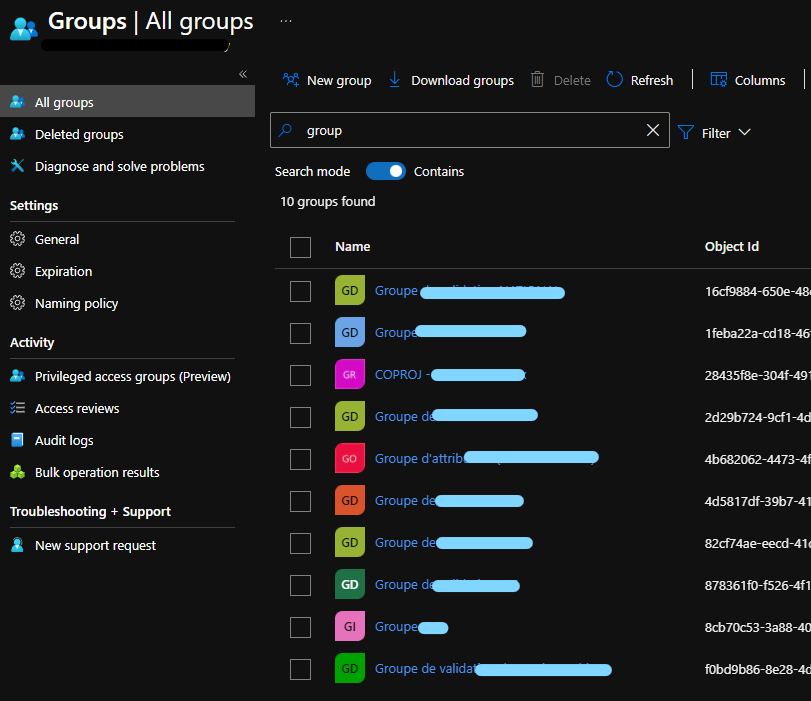Open Naming policy settings
The width and height of the screenshot is (811, 701).
(76, 304)
